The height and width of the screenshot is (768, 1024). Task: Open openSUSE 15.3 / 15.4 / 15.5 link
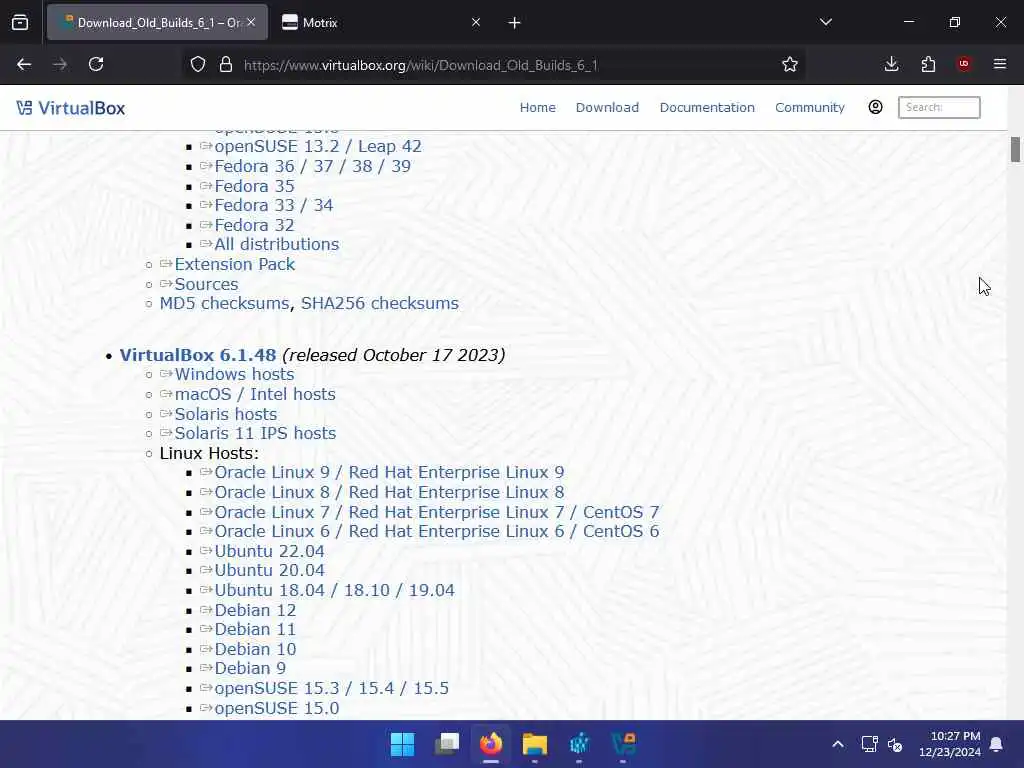click(x=332, y=688)
